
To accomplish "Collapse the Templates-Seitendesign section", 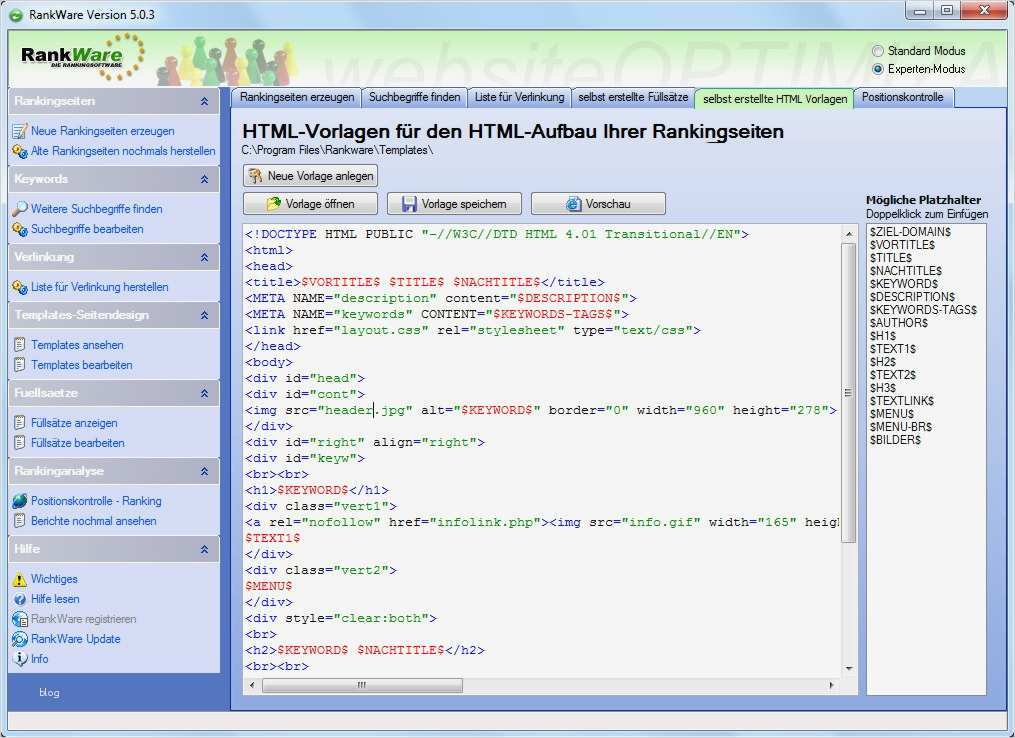I will tap(205, 316).
